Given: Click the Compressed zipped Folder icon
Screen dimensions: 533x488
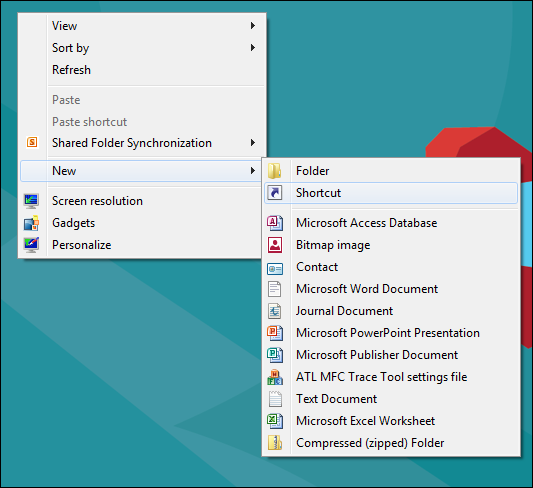Looking at the screenshot, I should click(275, 443).
